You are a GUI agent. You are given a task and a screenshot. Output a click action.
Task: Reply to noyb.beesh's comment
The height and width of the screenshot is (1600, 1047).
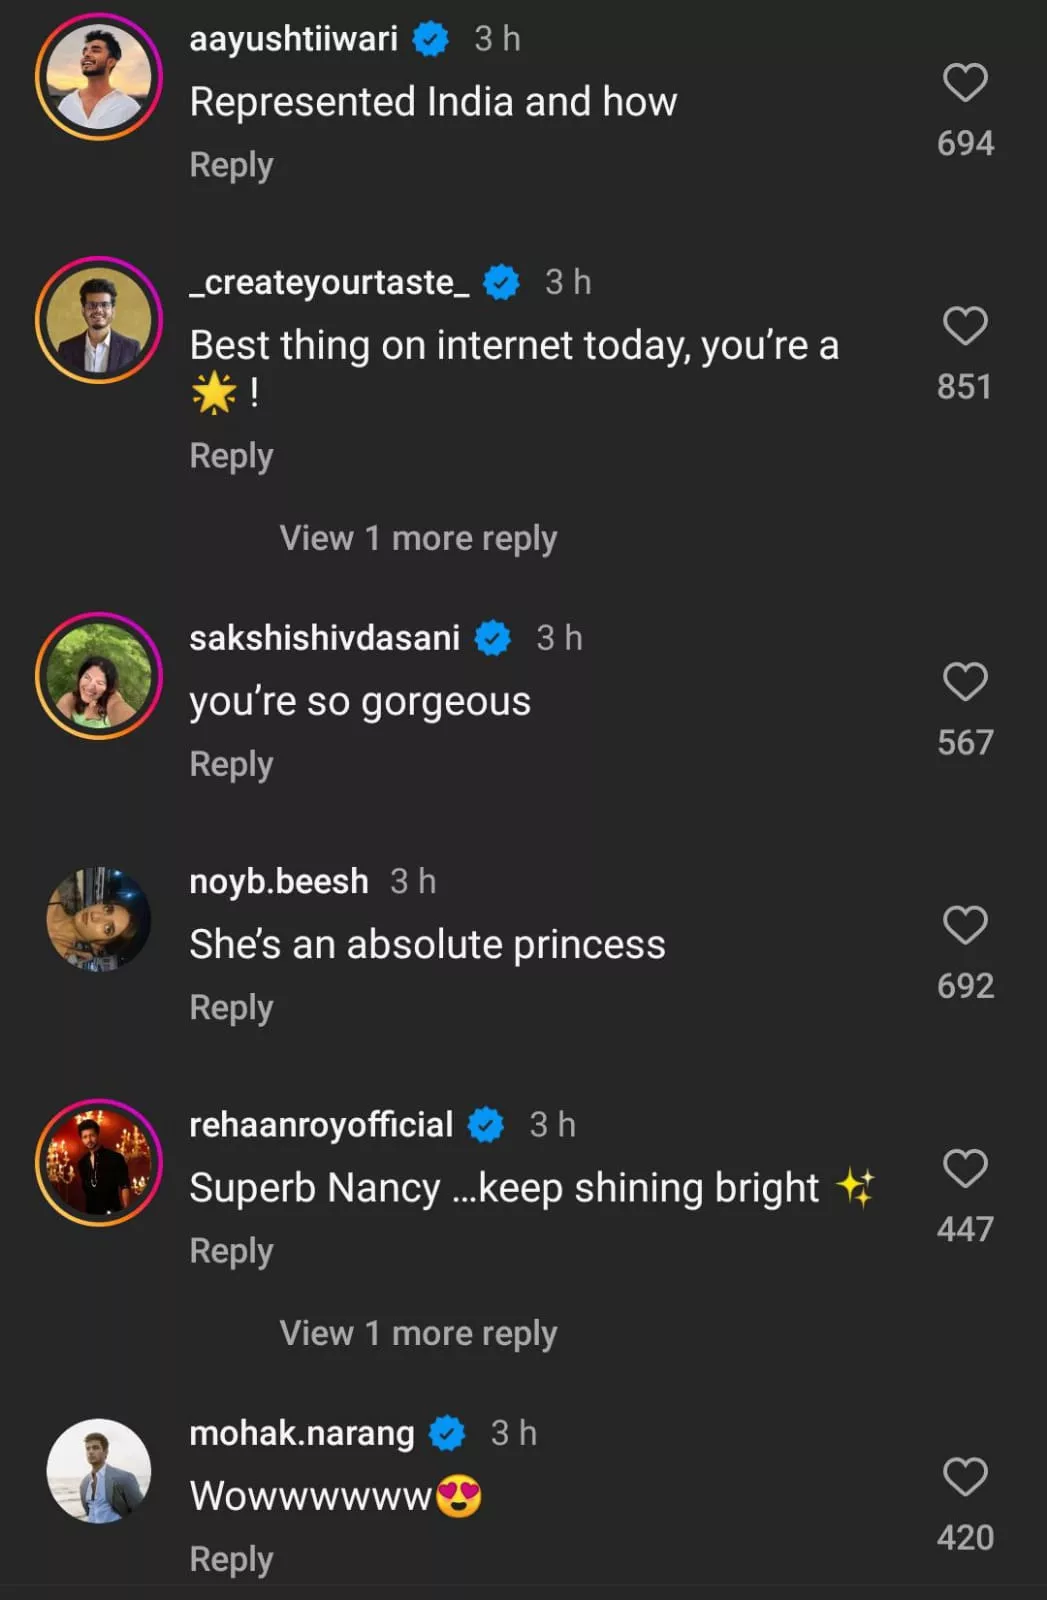pos(231,1008)
